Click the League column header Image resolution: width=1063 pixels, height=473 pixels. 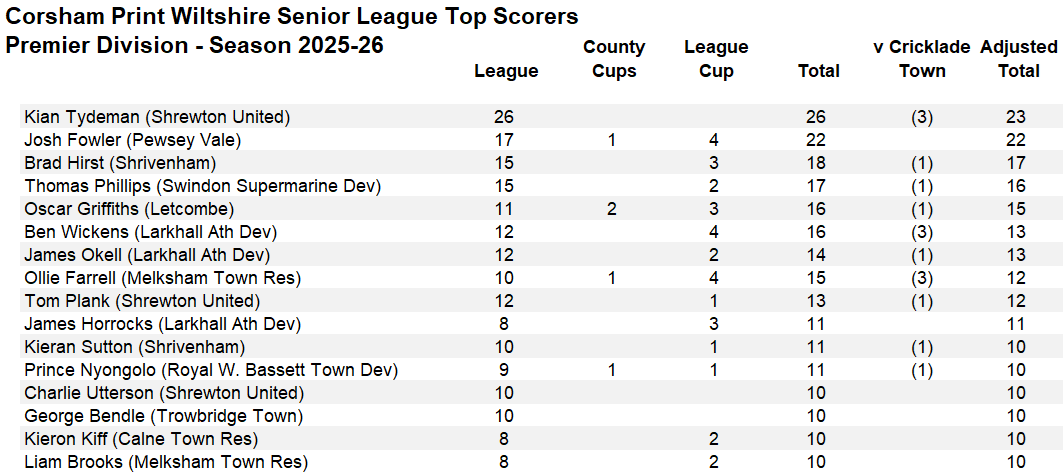(x=505, y=71)
